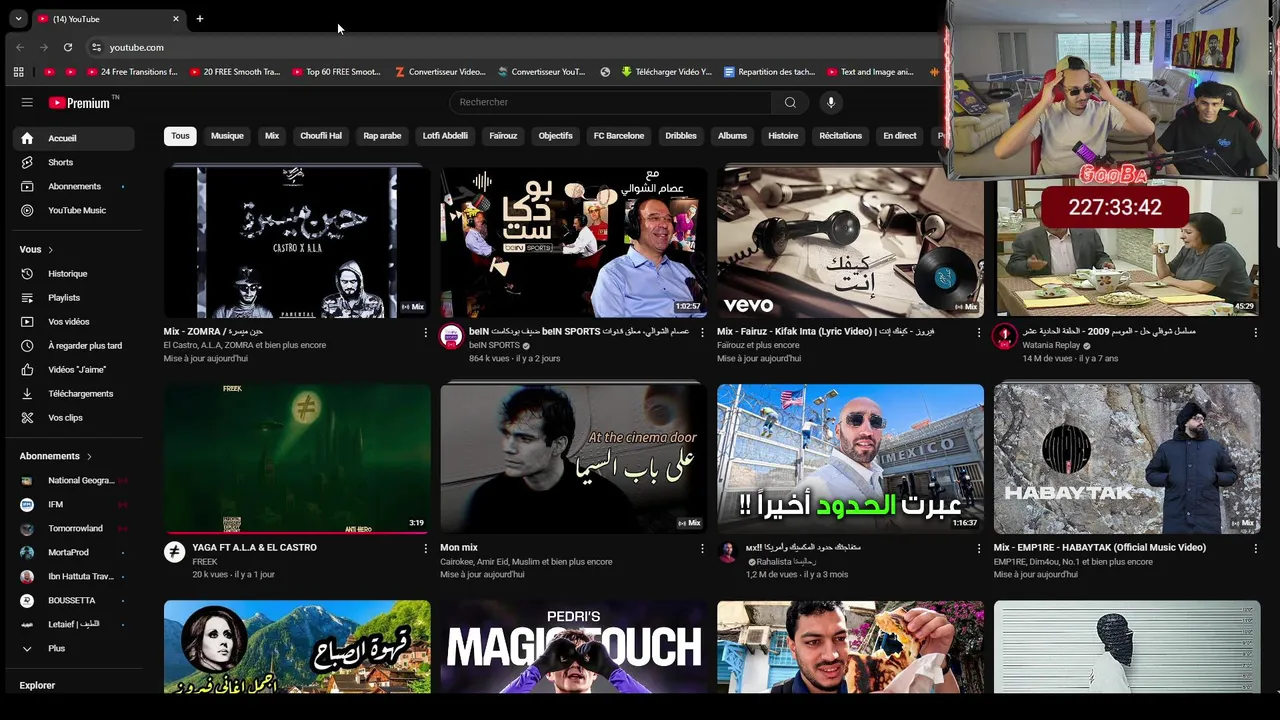This screenshot has height=720, width=1280.
Task: Open options for YAGA FT A.L.A video
Action: [x=425, y=548]
